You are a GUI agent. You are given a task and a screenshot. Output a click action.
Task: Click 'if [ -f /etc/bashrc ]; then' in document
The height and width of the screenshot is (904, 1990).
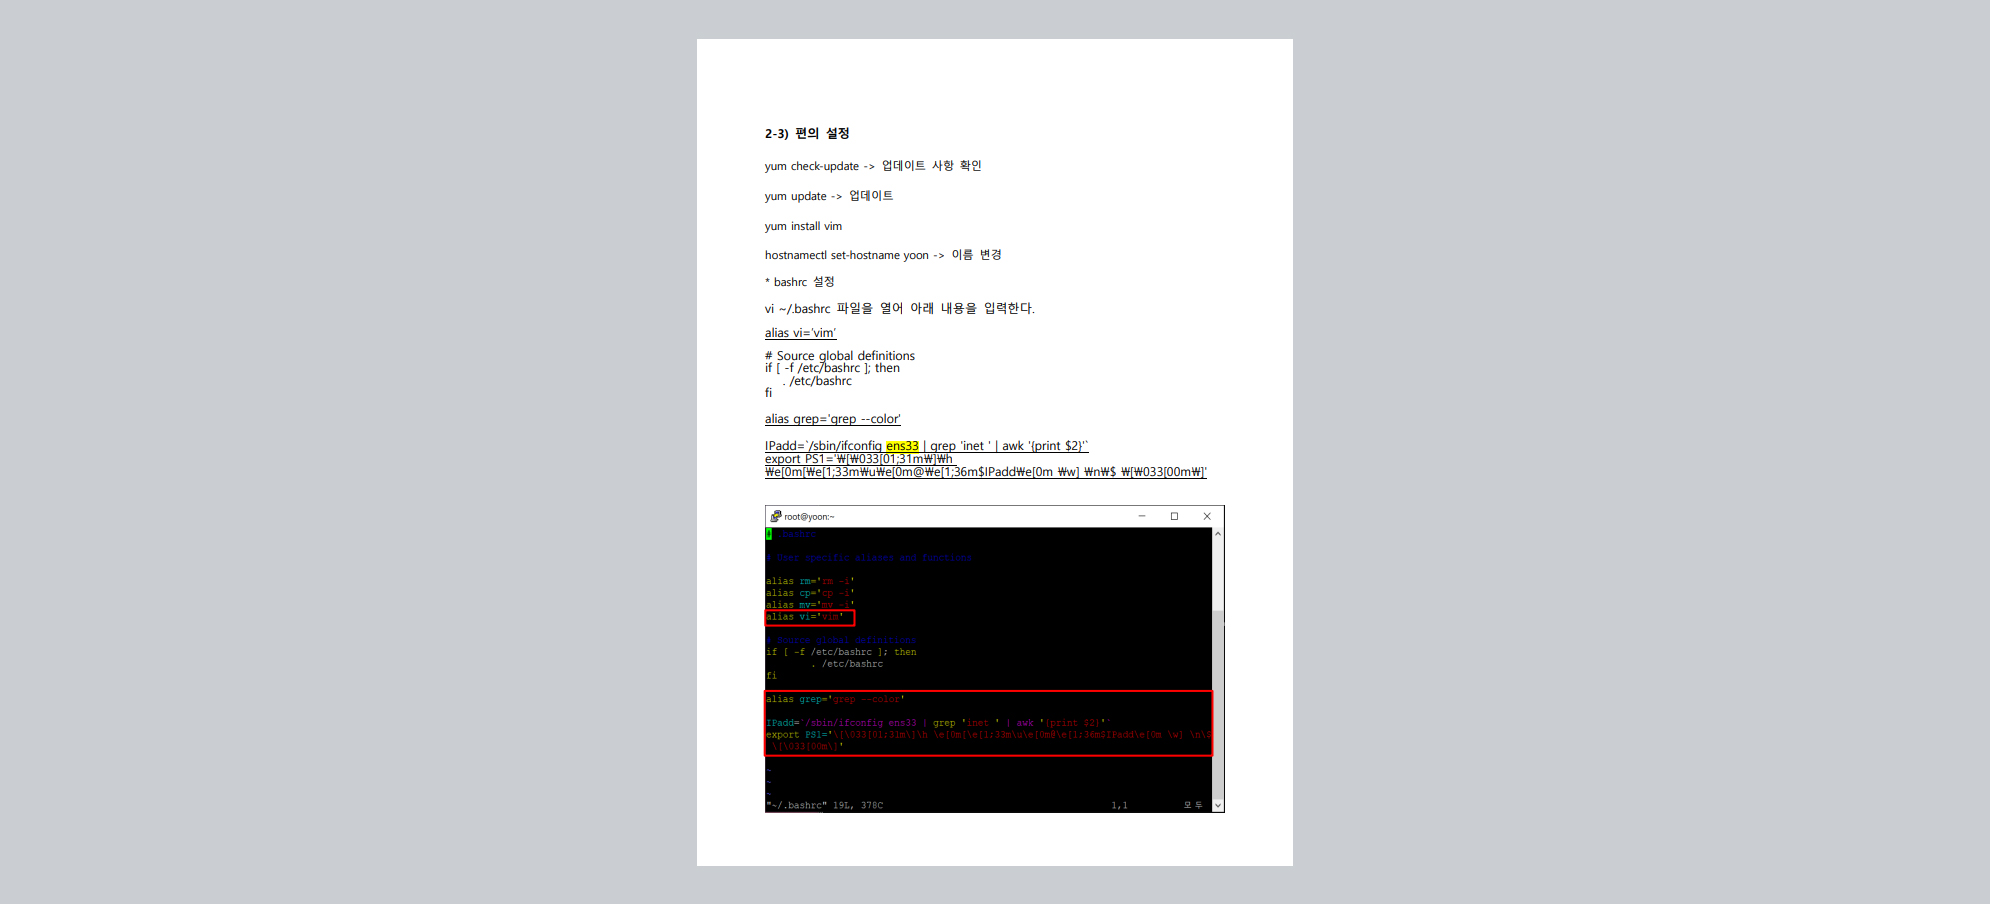click(832, 368)
